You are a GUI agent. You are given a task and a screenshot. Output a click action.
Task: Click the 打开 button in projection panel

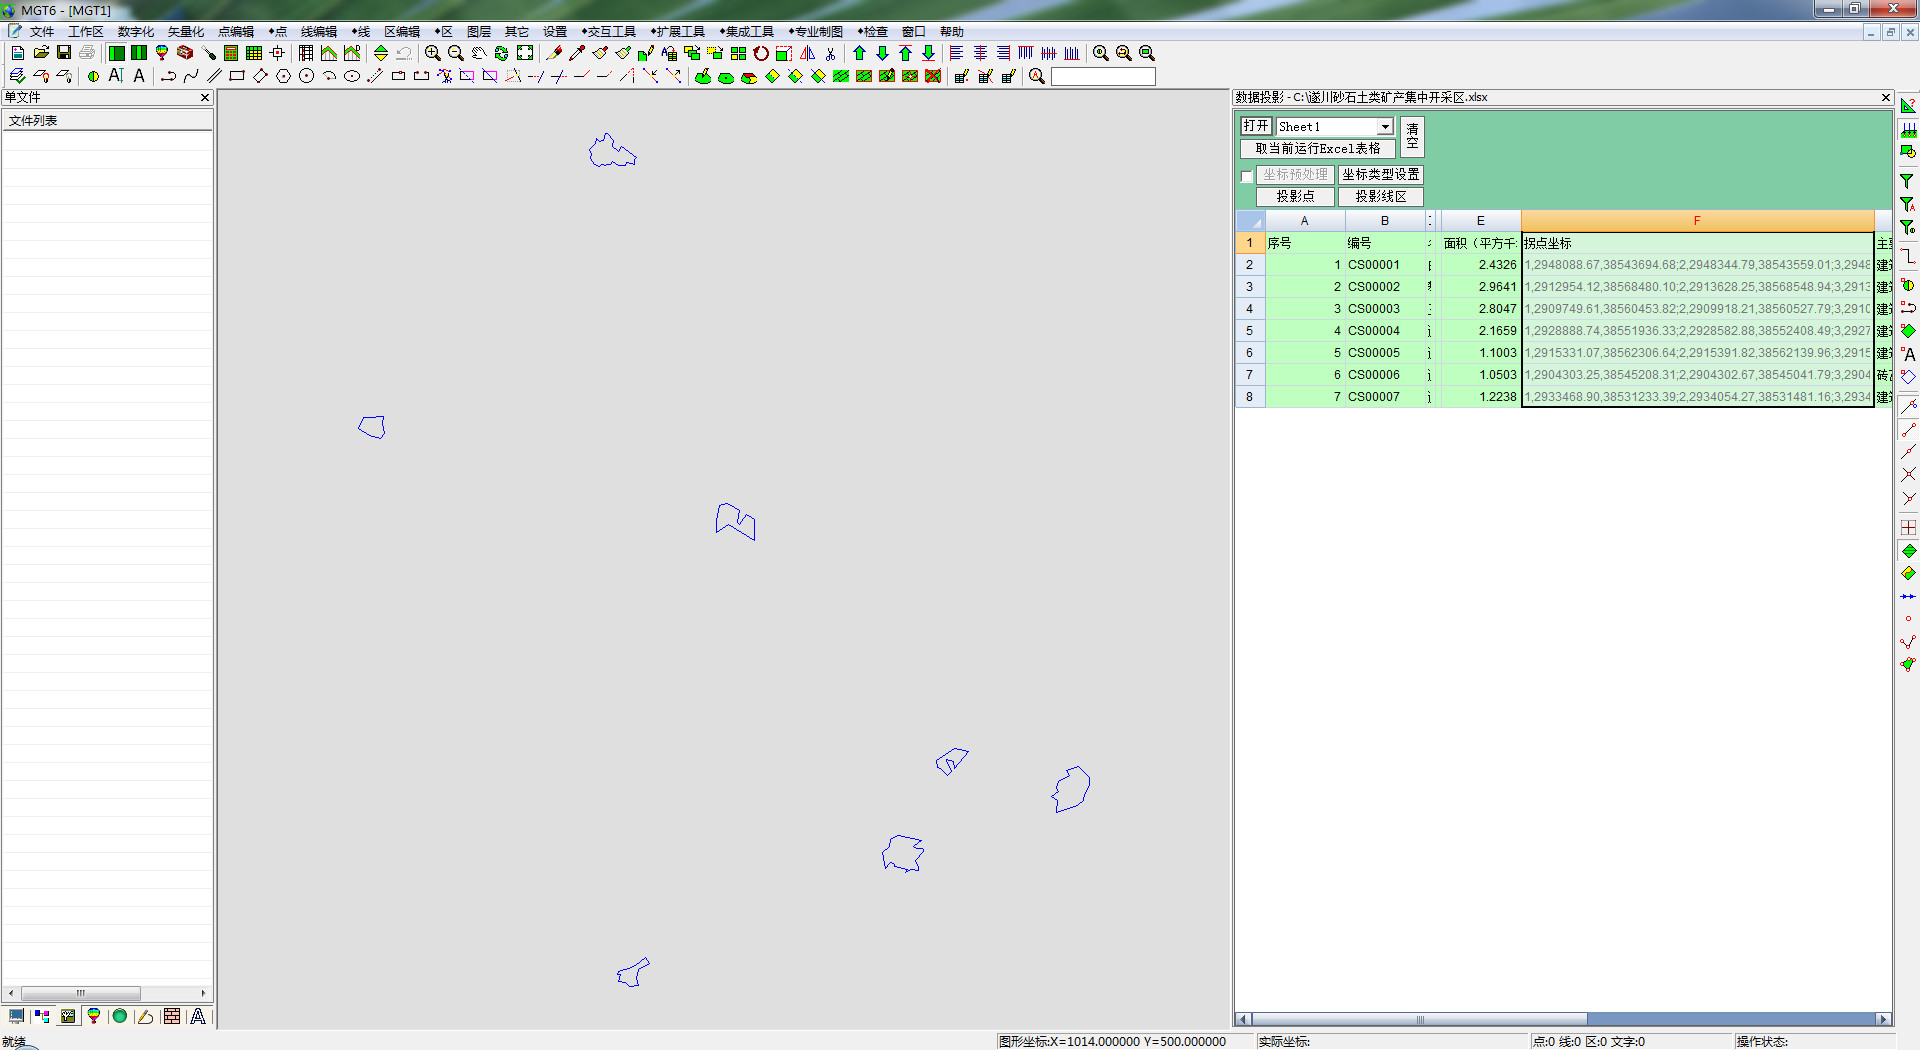click(x=1256, y=126)
